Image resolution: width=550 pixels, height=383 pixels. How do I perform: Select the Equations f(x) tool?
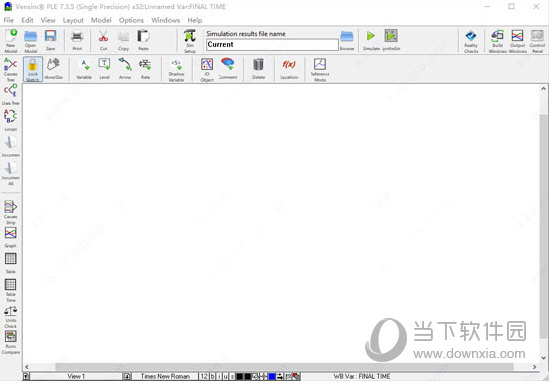pos(289,69)
